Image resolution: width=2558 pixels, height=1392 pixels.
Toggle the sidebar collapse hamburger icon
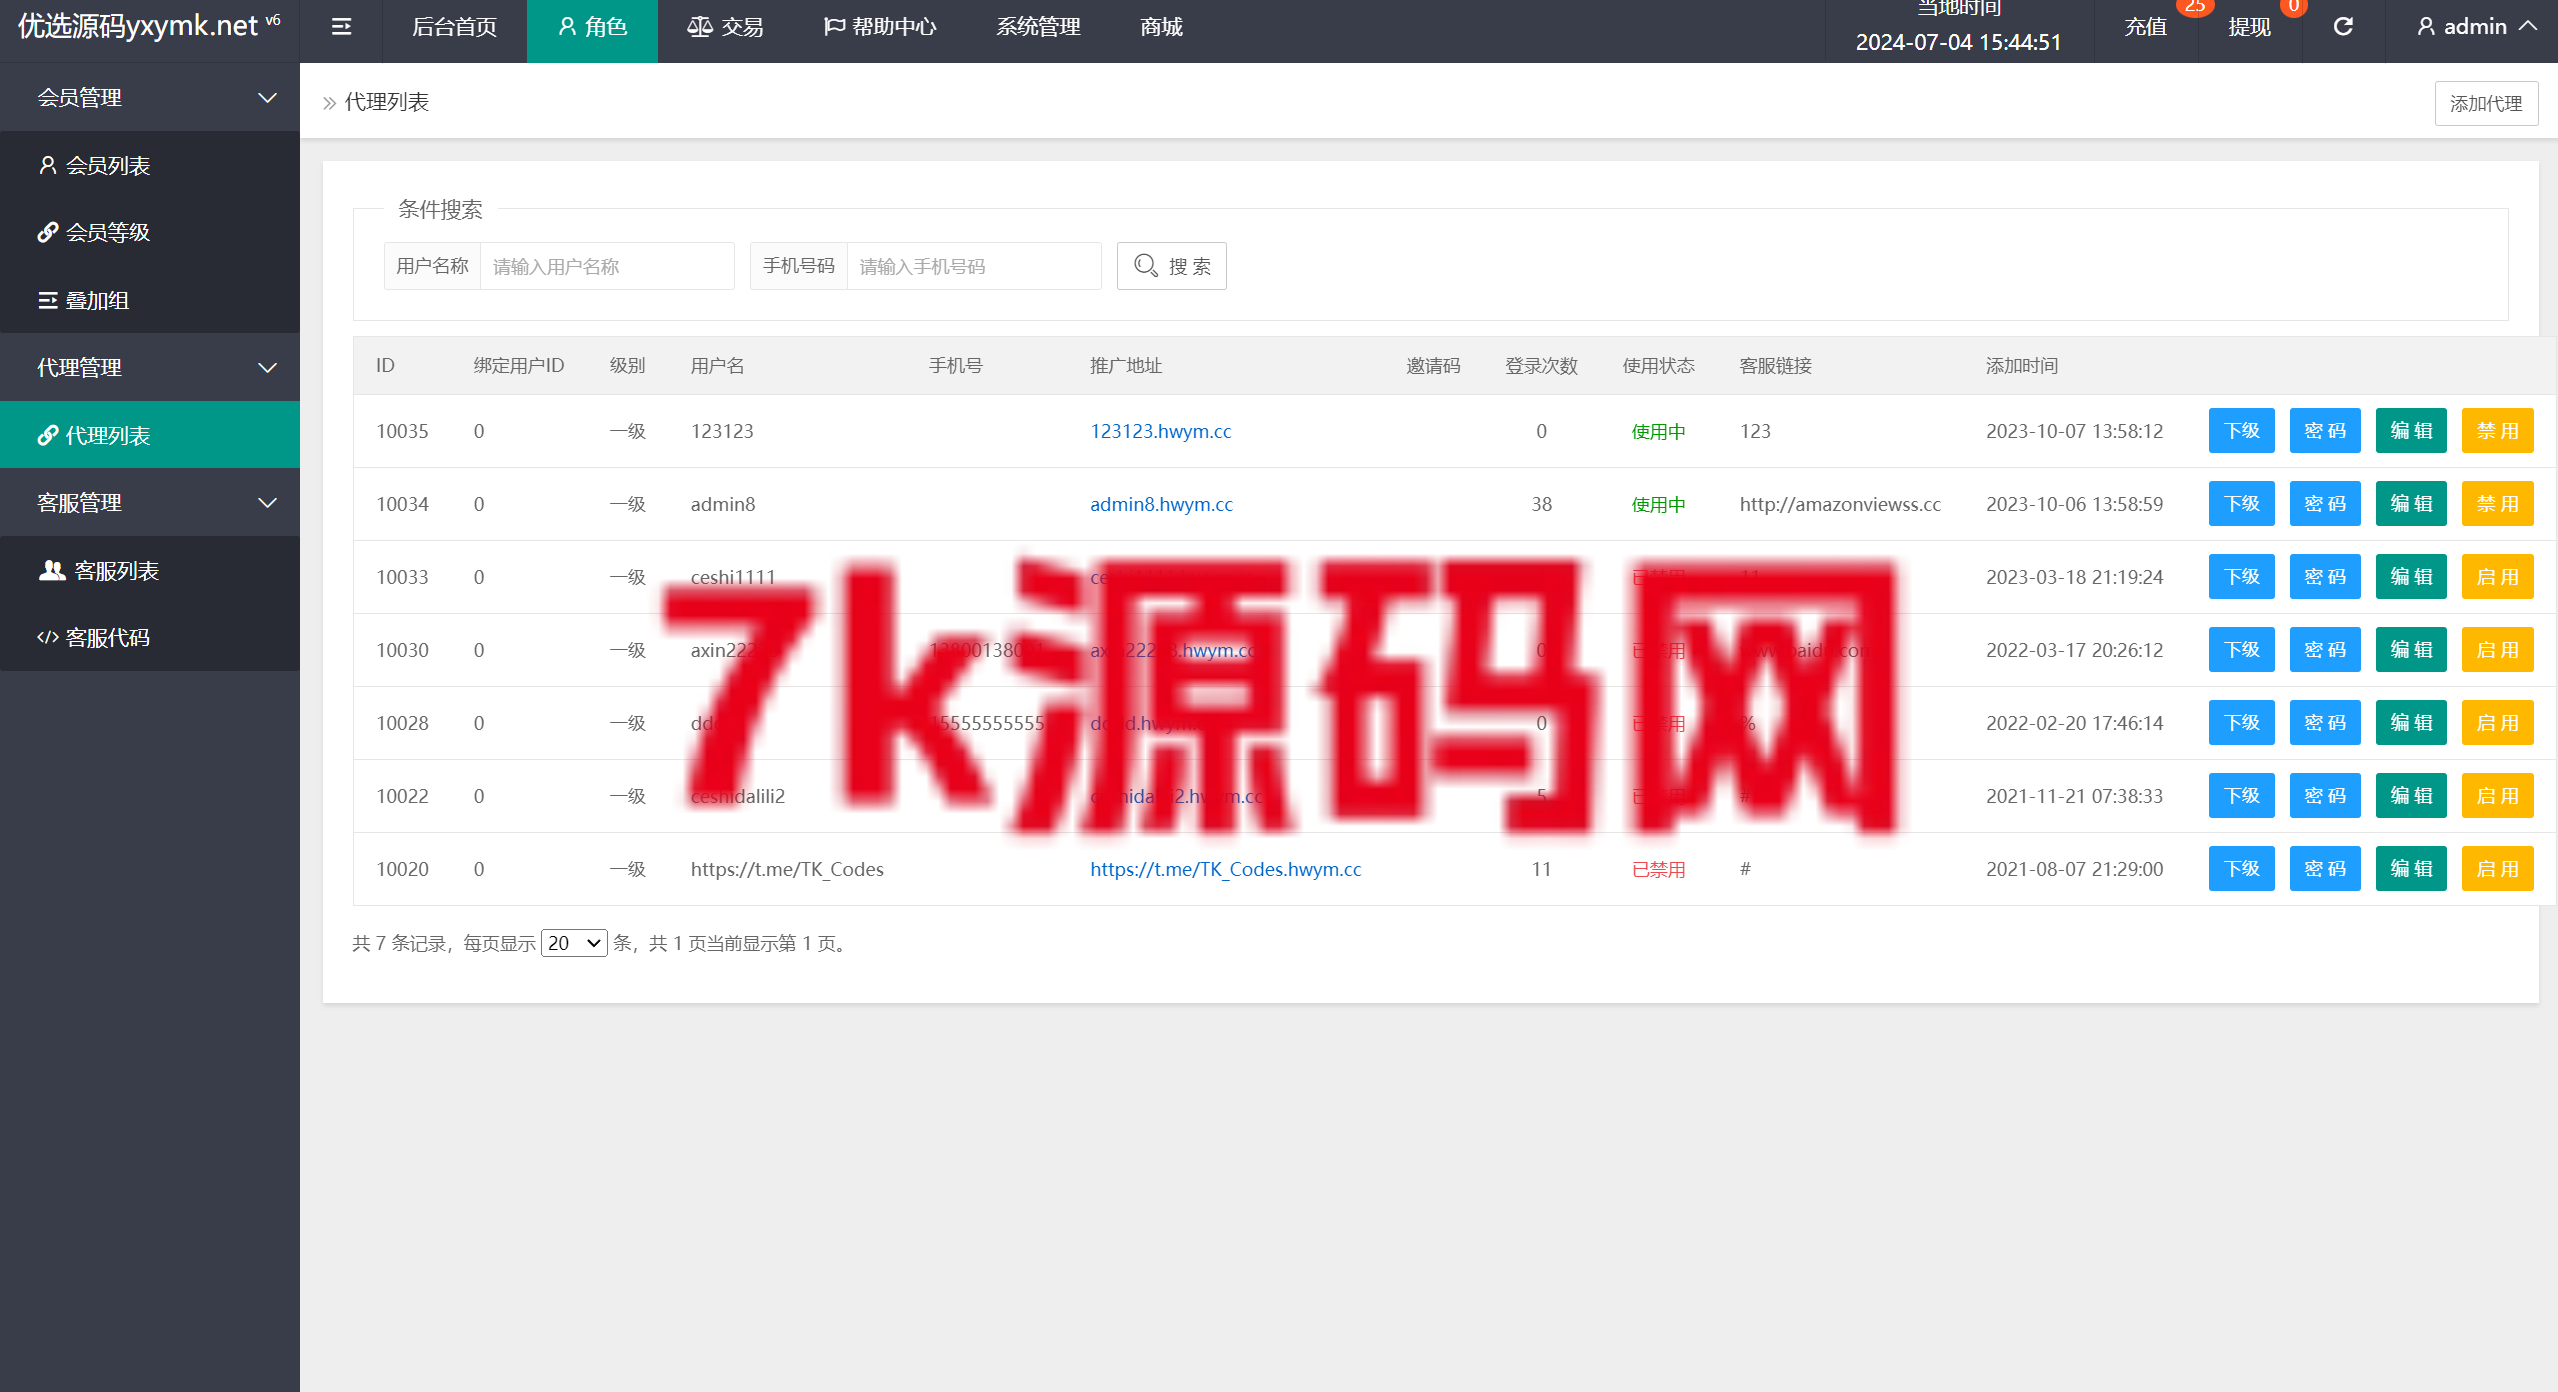[x=341, y=27]
